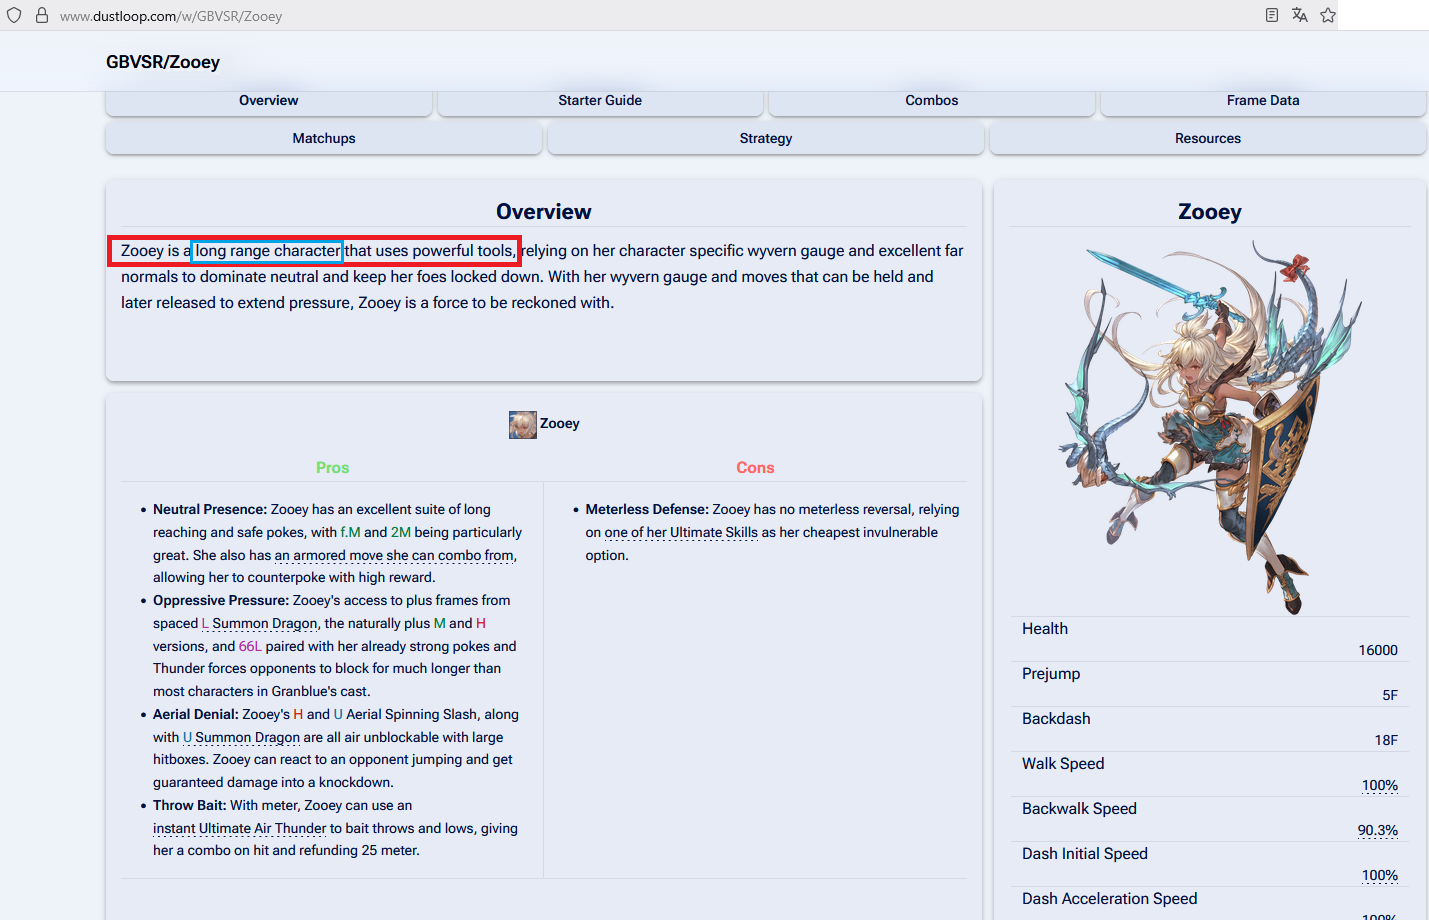1429x920 pixels.
Task: Click the U Summon Dragon link
Action: [241, 737]
